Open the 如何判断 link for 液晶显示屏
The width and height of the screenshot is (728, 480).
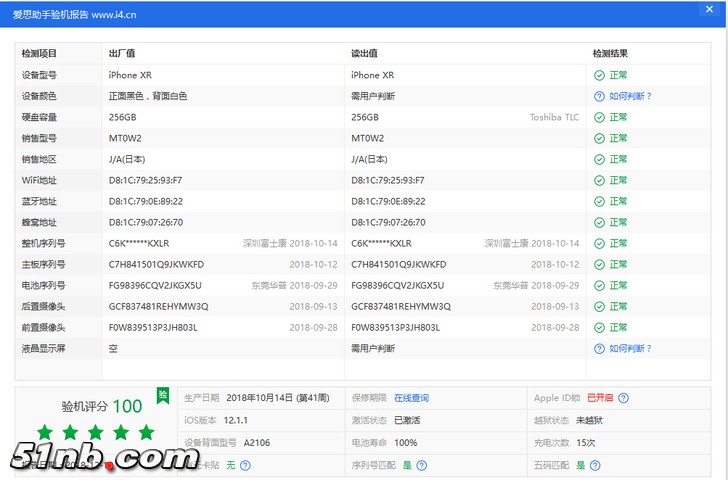click(630, 348)
